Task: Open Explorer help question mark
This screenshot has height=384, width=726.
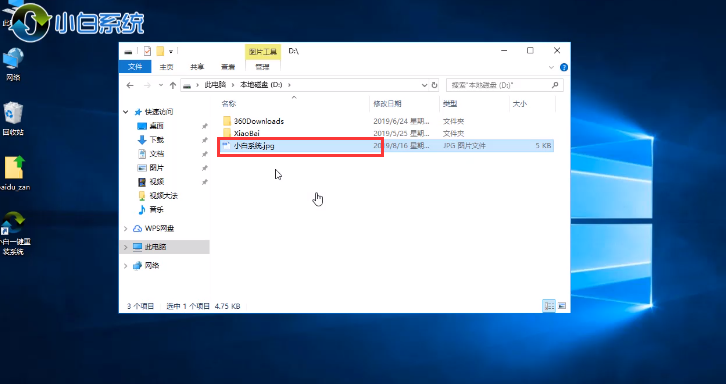Action: coord(563,67)
